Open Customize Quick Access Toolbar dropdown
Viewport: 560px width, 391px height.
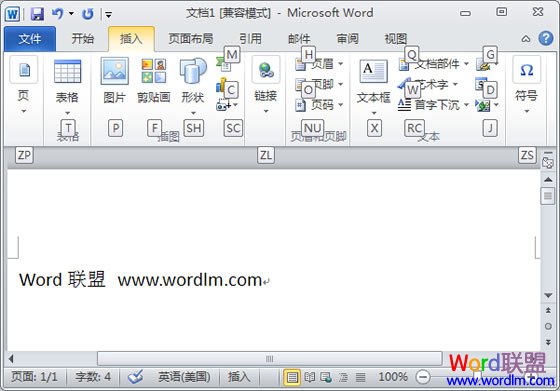109,15
